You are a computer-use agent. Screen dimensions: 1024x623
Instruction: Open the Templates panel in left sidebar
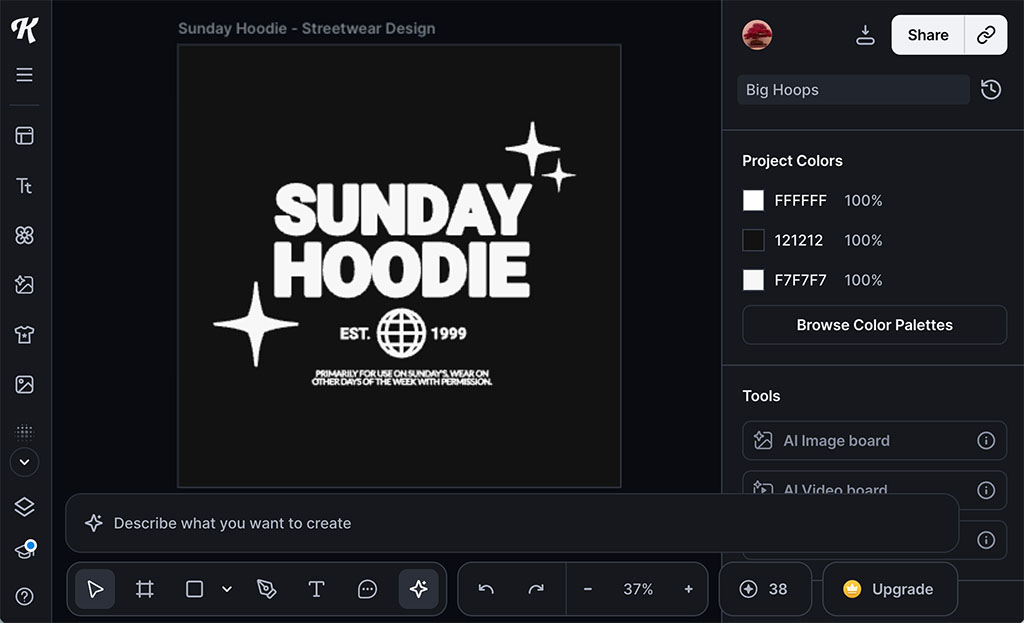(x=25, y=135)
